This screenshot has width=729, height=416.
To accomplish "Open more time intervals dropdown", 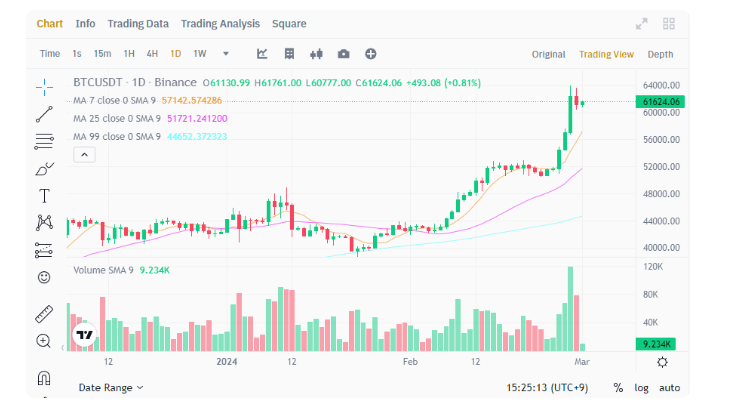I will click(x=226, y=54).
